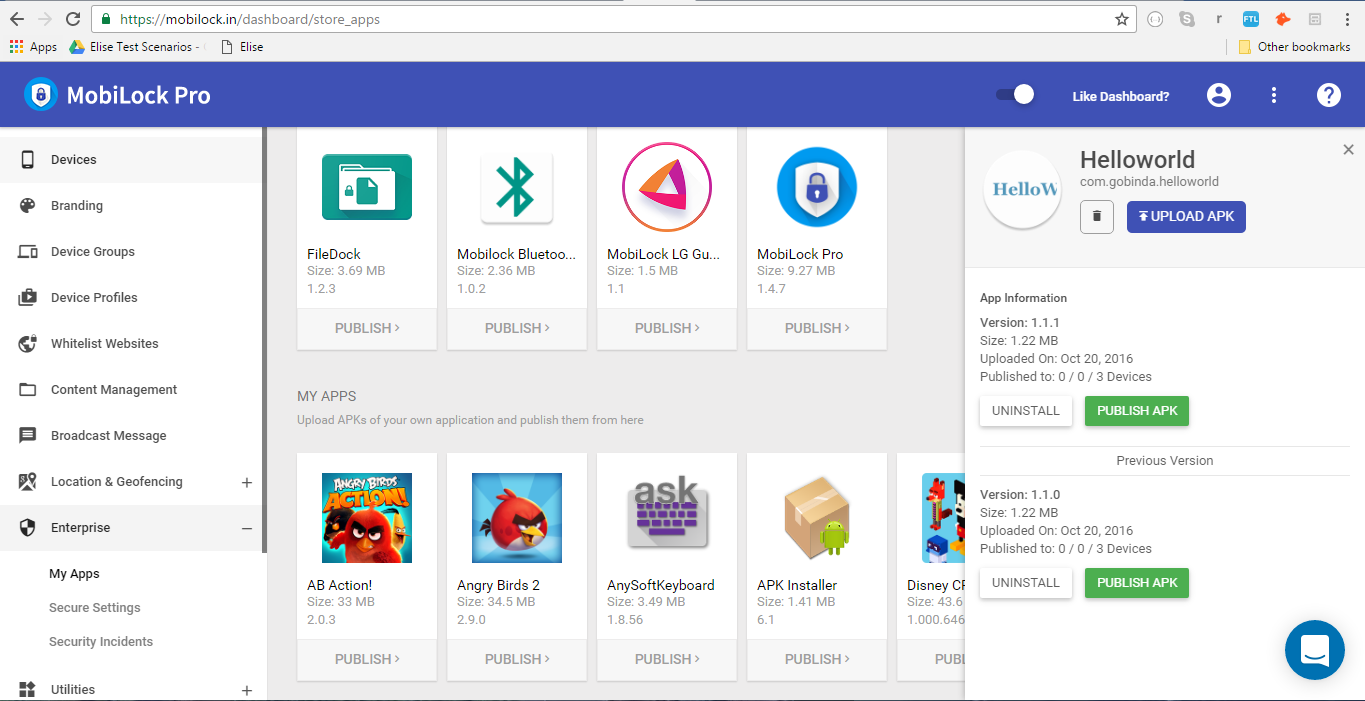The width and height of the screenshot is (1365, 701).
Task: Close the Helloworld details panel
Action: (x=1348, y=150)
